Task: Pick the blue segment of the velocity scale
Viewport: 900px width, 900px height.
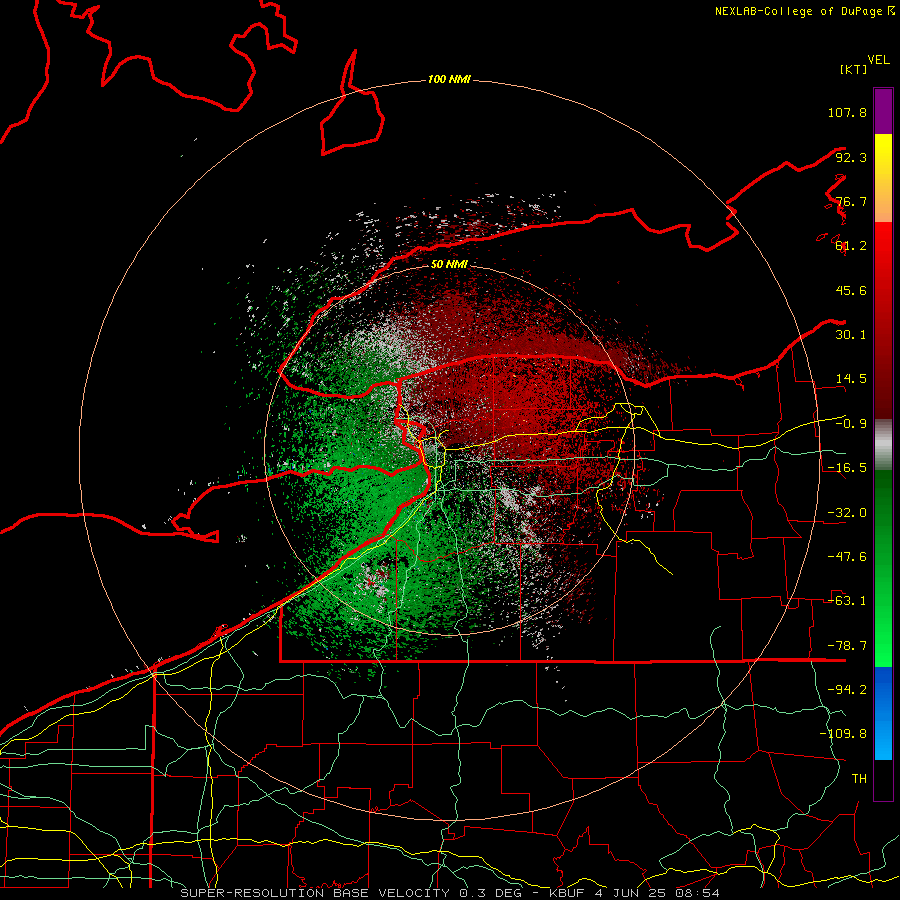Action: coord(883,713)
